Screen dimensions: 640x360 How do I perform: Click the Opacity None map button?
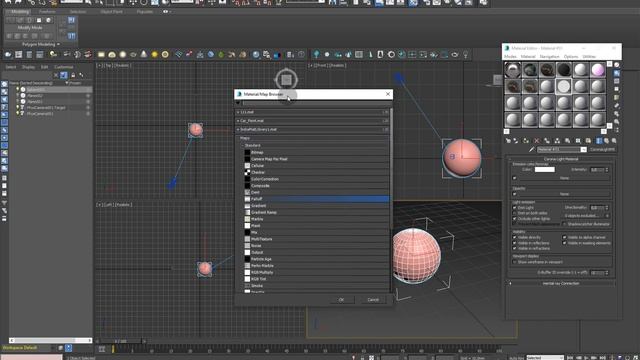click(x=564, y=194)
